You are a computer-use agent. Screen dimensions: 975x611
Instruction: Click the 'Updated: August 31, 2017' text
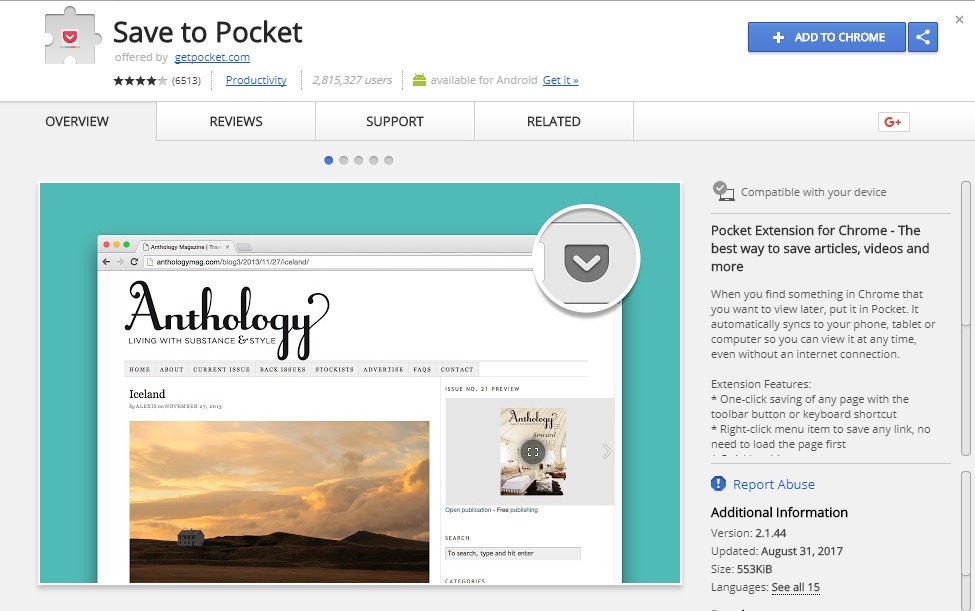(777, 551)
